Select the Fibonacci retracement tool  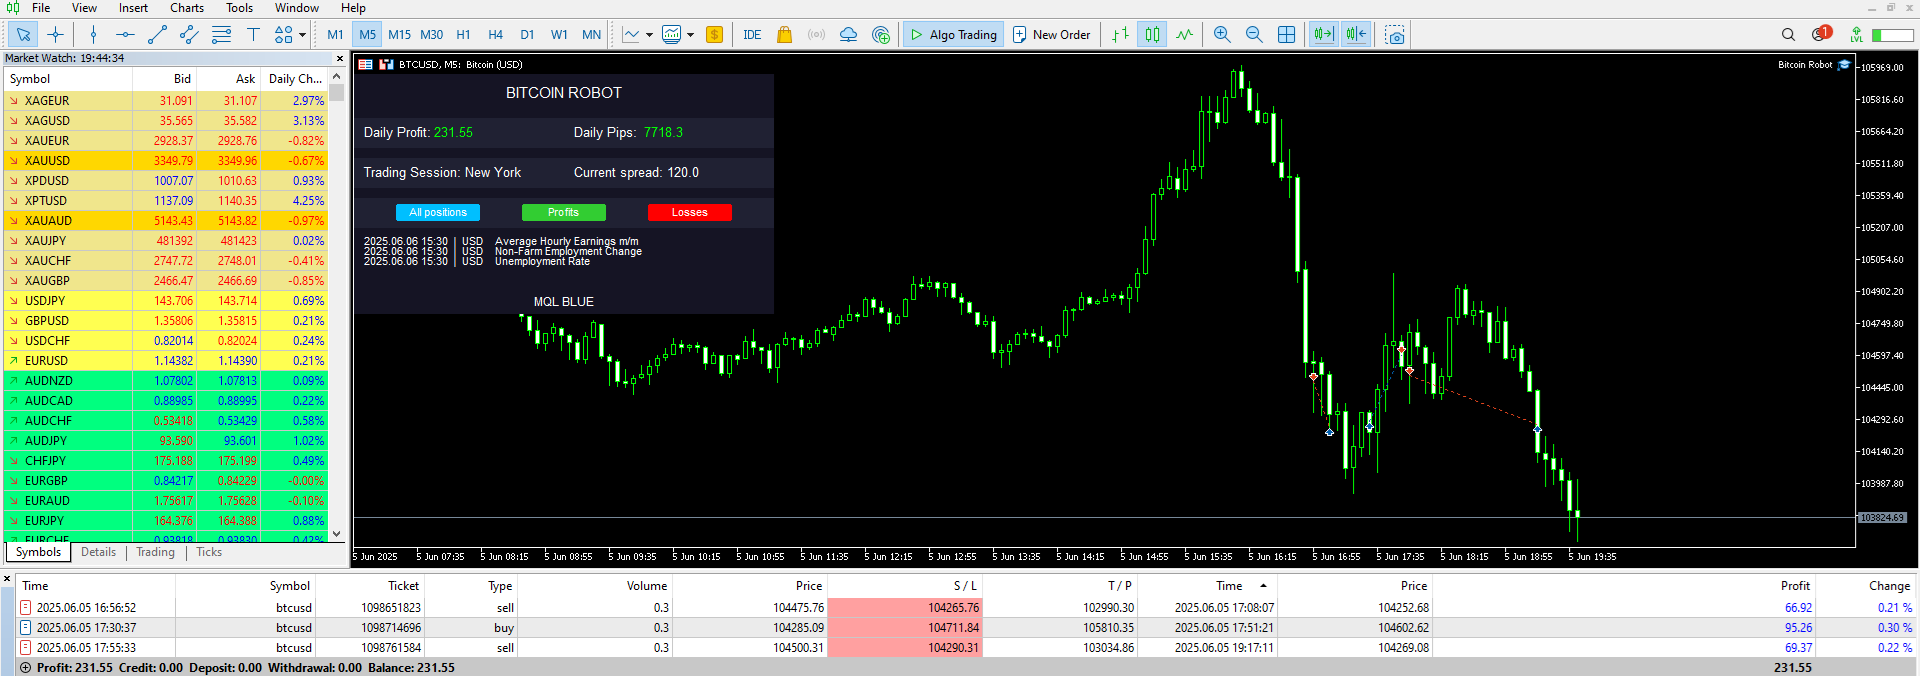click(x=221, y=35)
